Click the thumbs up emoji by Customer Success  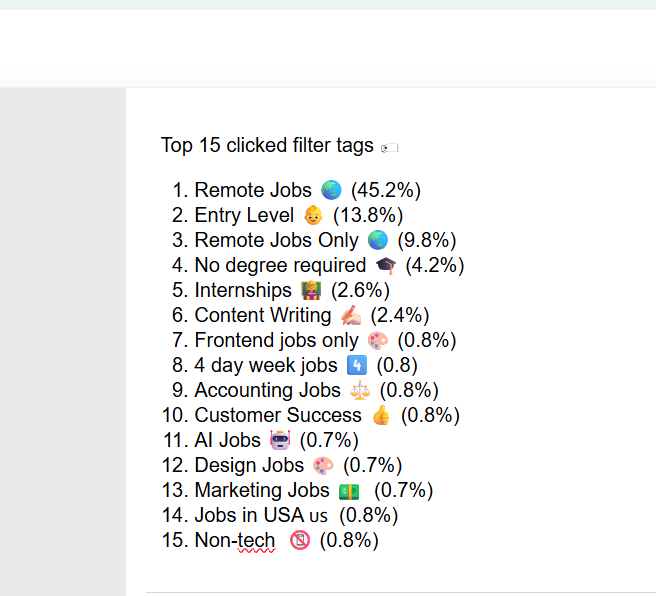click(381, 416)
